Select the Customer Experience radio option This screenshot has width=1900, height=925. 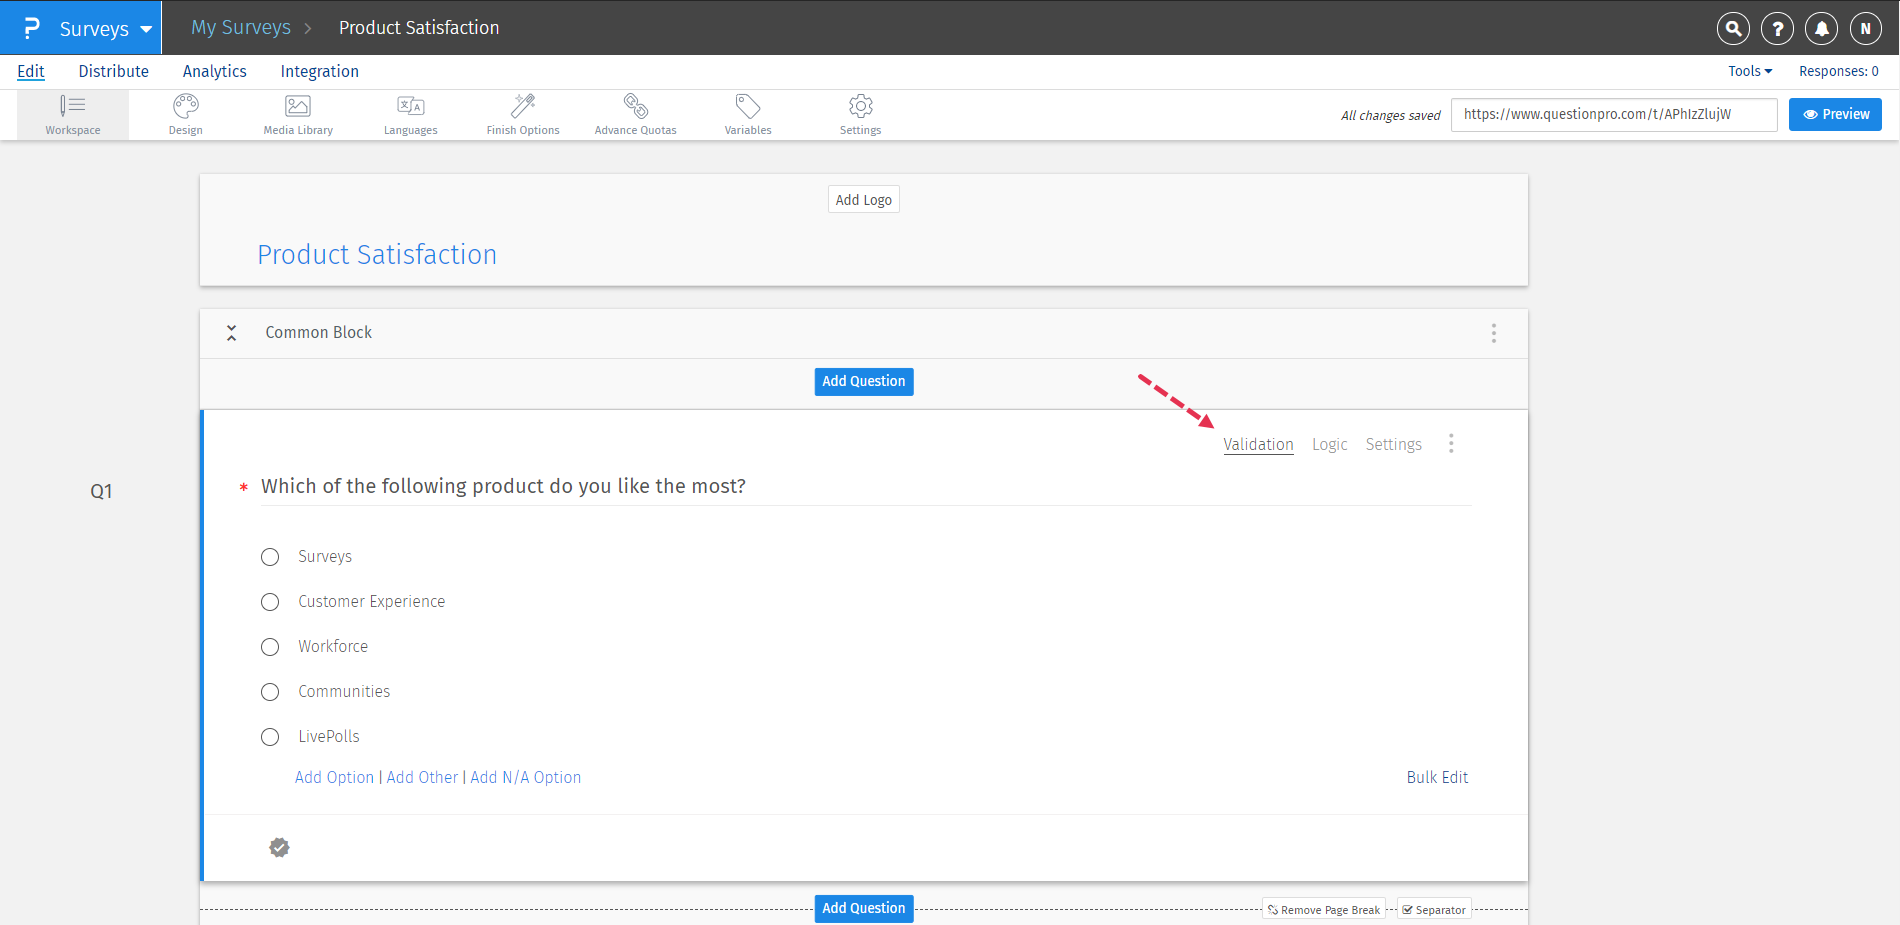(270, 602)
